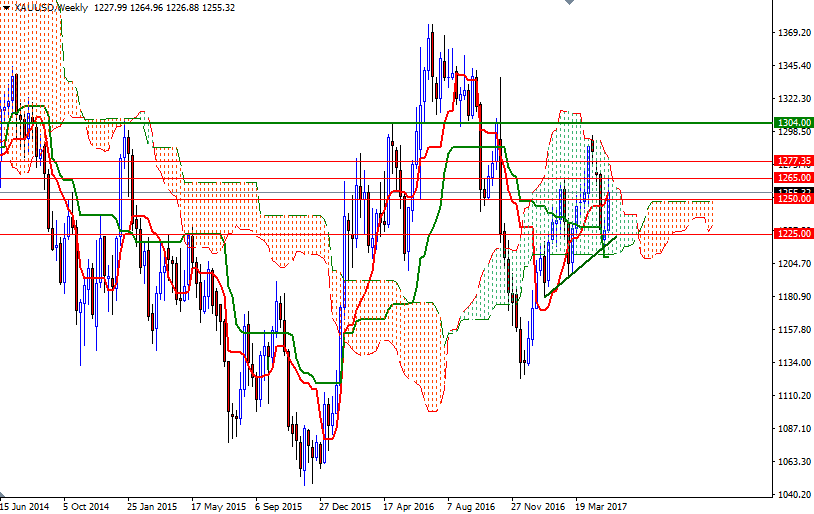Select the thick green horizontal line at 1304
This screenshot has width=814, height=514.
[x=386, y=123]
